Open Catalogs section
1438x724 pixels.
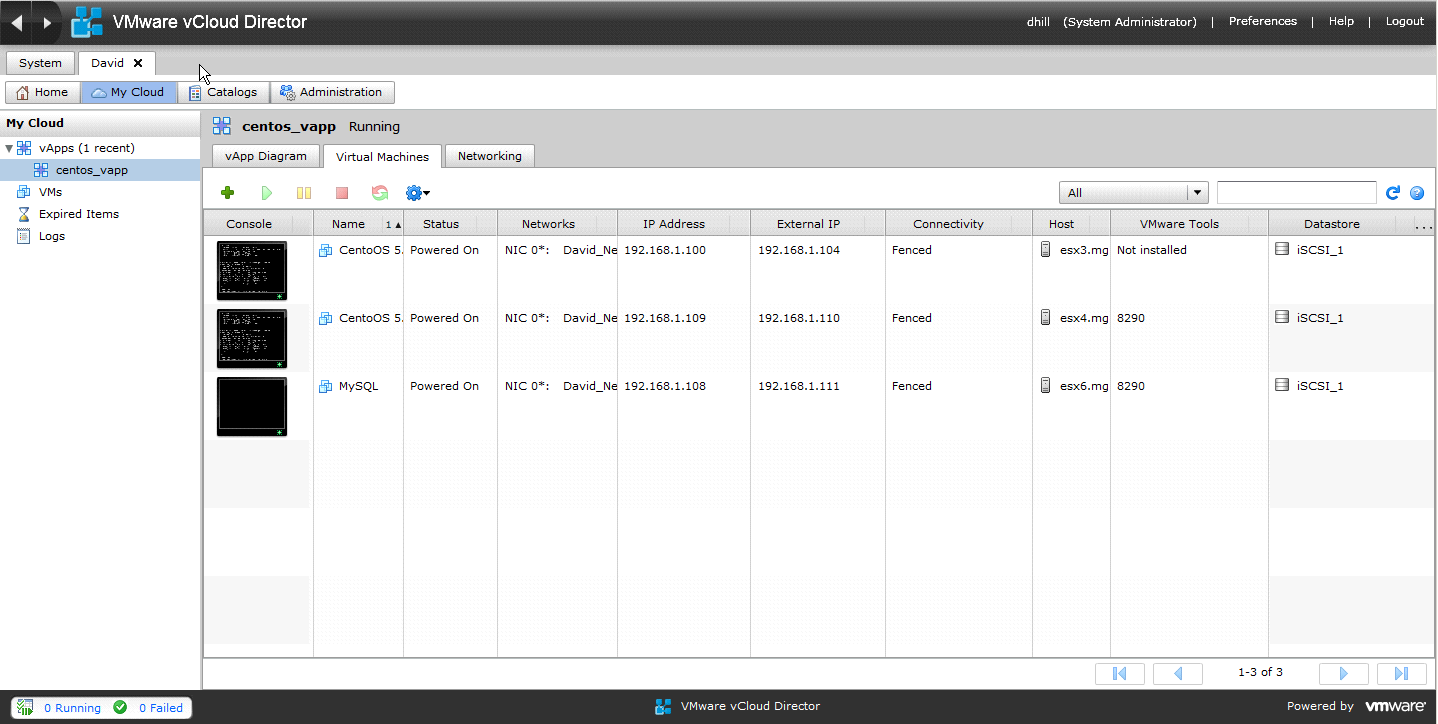click(x=224, y=92)
